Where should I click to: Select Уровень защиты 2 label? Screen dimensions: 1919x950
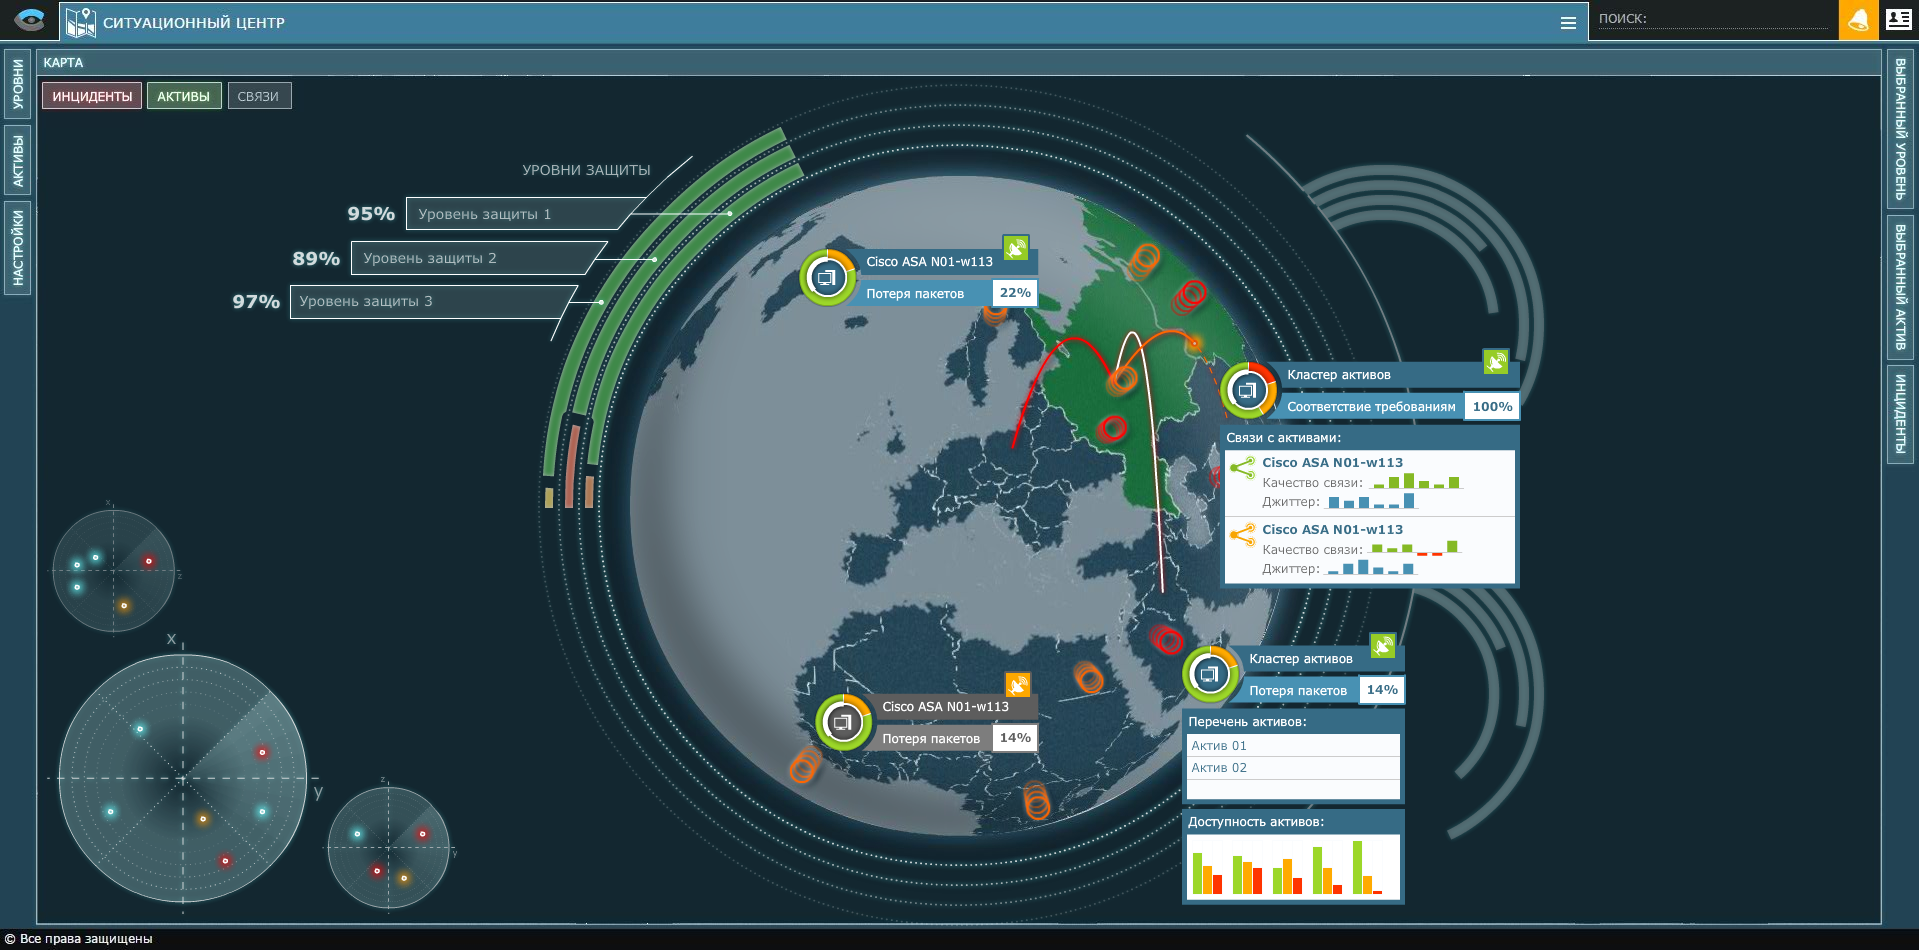coord(429,258)
